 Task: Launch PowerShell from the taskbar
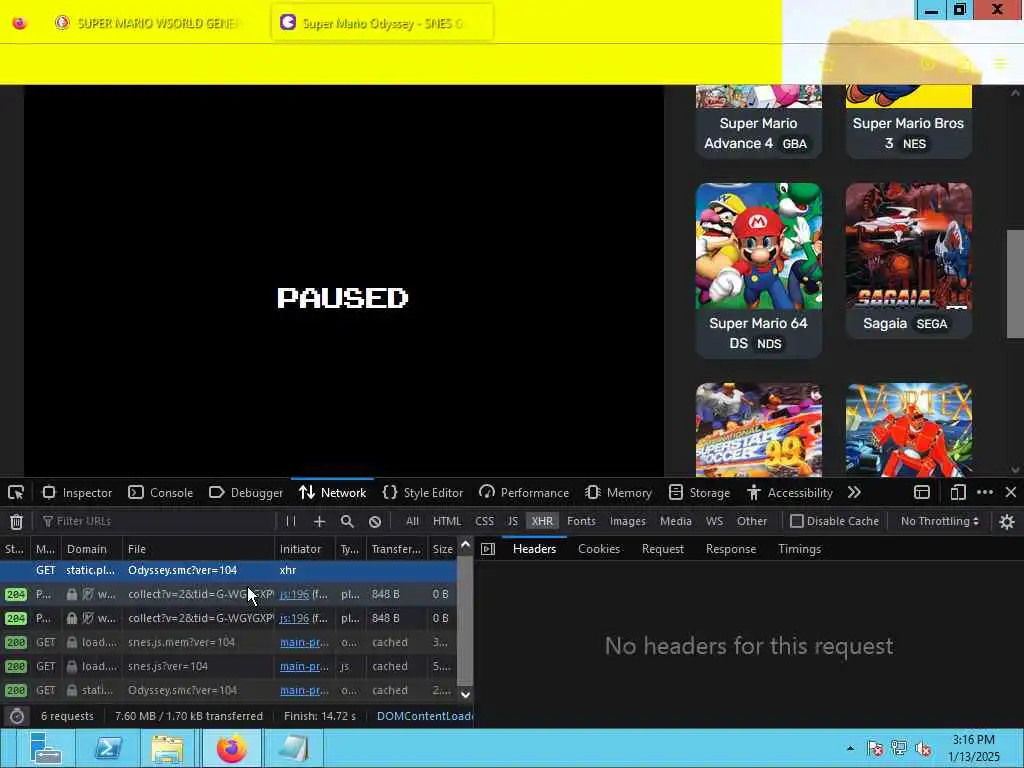point(108,748)
